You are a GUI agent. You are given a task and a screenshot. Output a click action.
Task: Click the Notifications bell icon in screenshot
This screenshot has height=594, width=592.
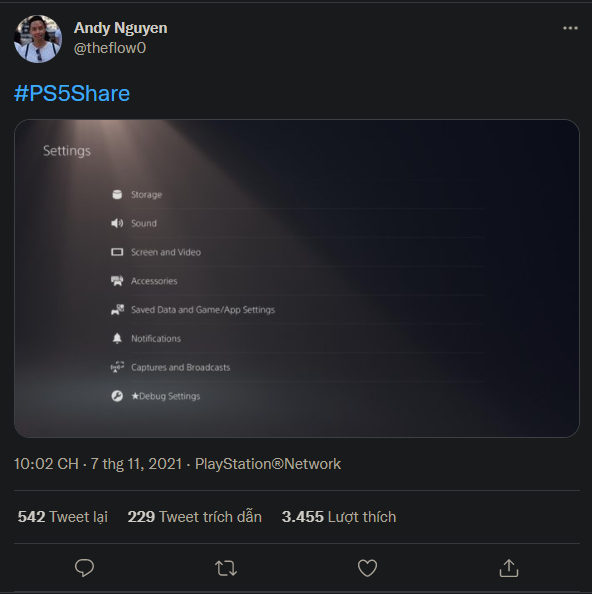click(x=117, y=338)
